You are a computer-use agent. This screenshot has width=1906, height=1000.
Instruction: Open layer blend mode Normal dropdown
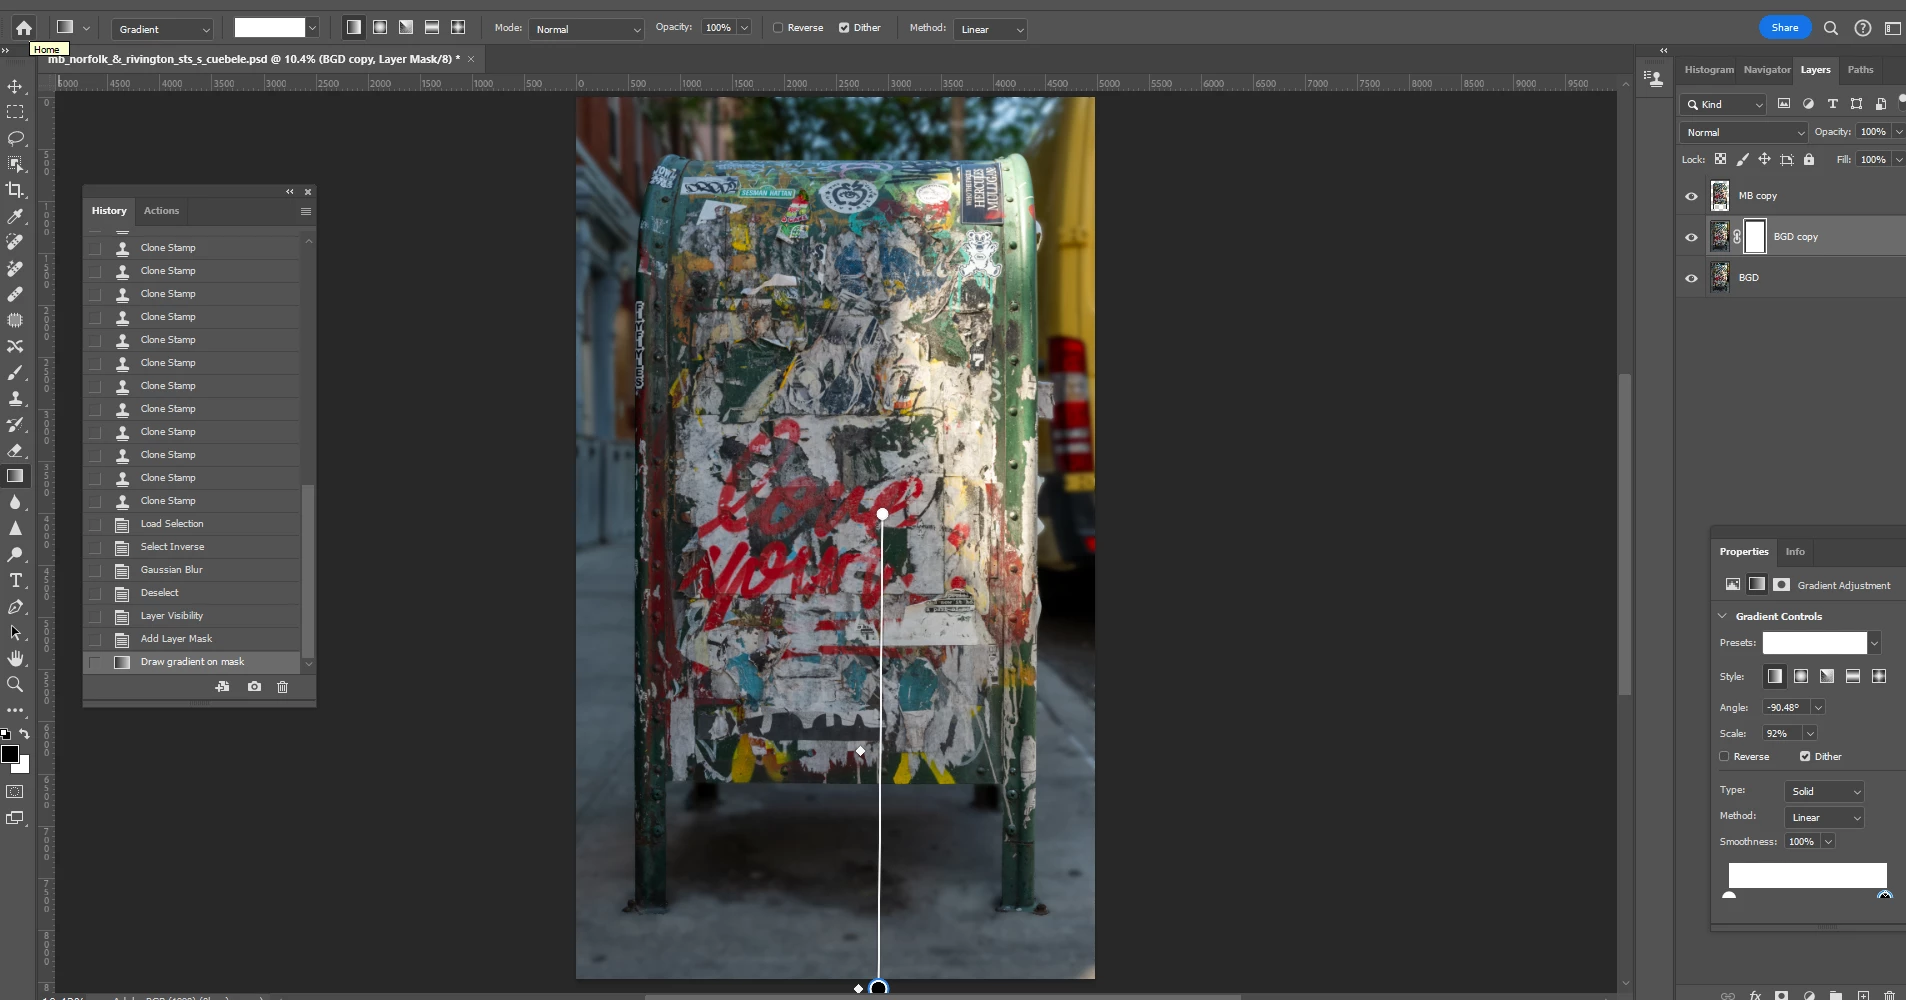click(x=1744, y=132)
